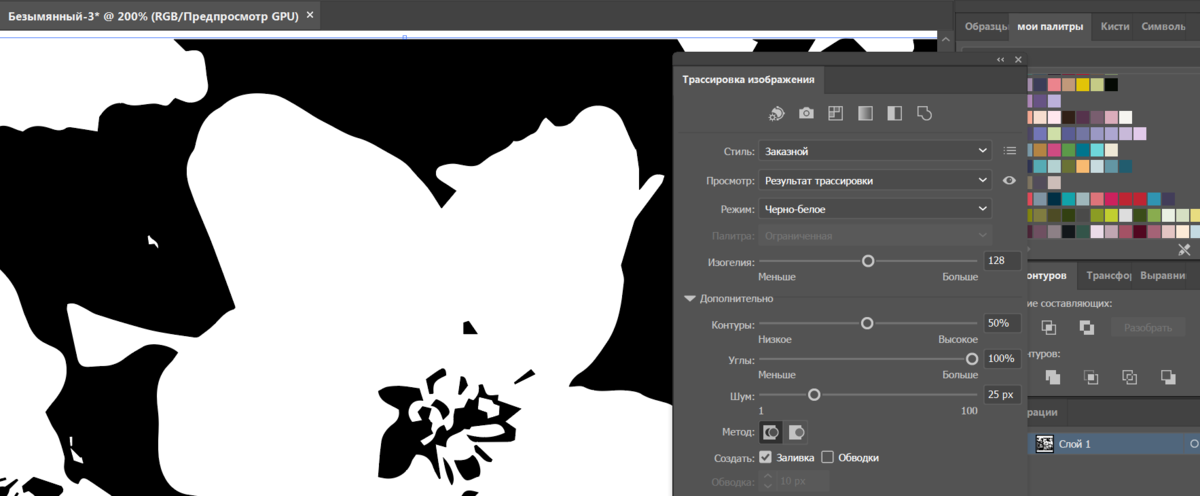This screenshot has height=496, width=1200.
Task: Click the Изогелия slider handle
Action: point(868,260)
